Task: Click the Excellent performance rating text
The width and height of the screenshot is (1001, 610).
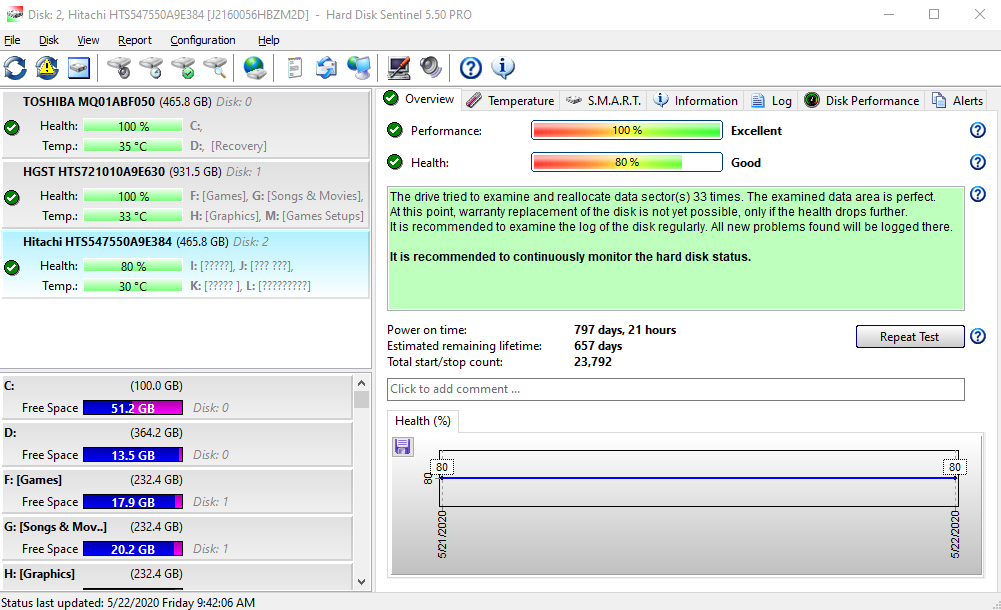Action: pyautogui.click(x=756, y=131)
